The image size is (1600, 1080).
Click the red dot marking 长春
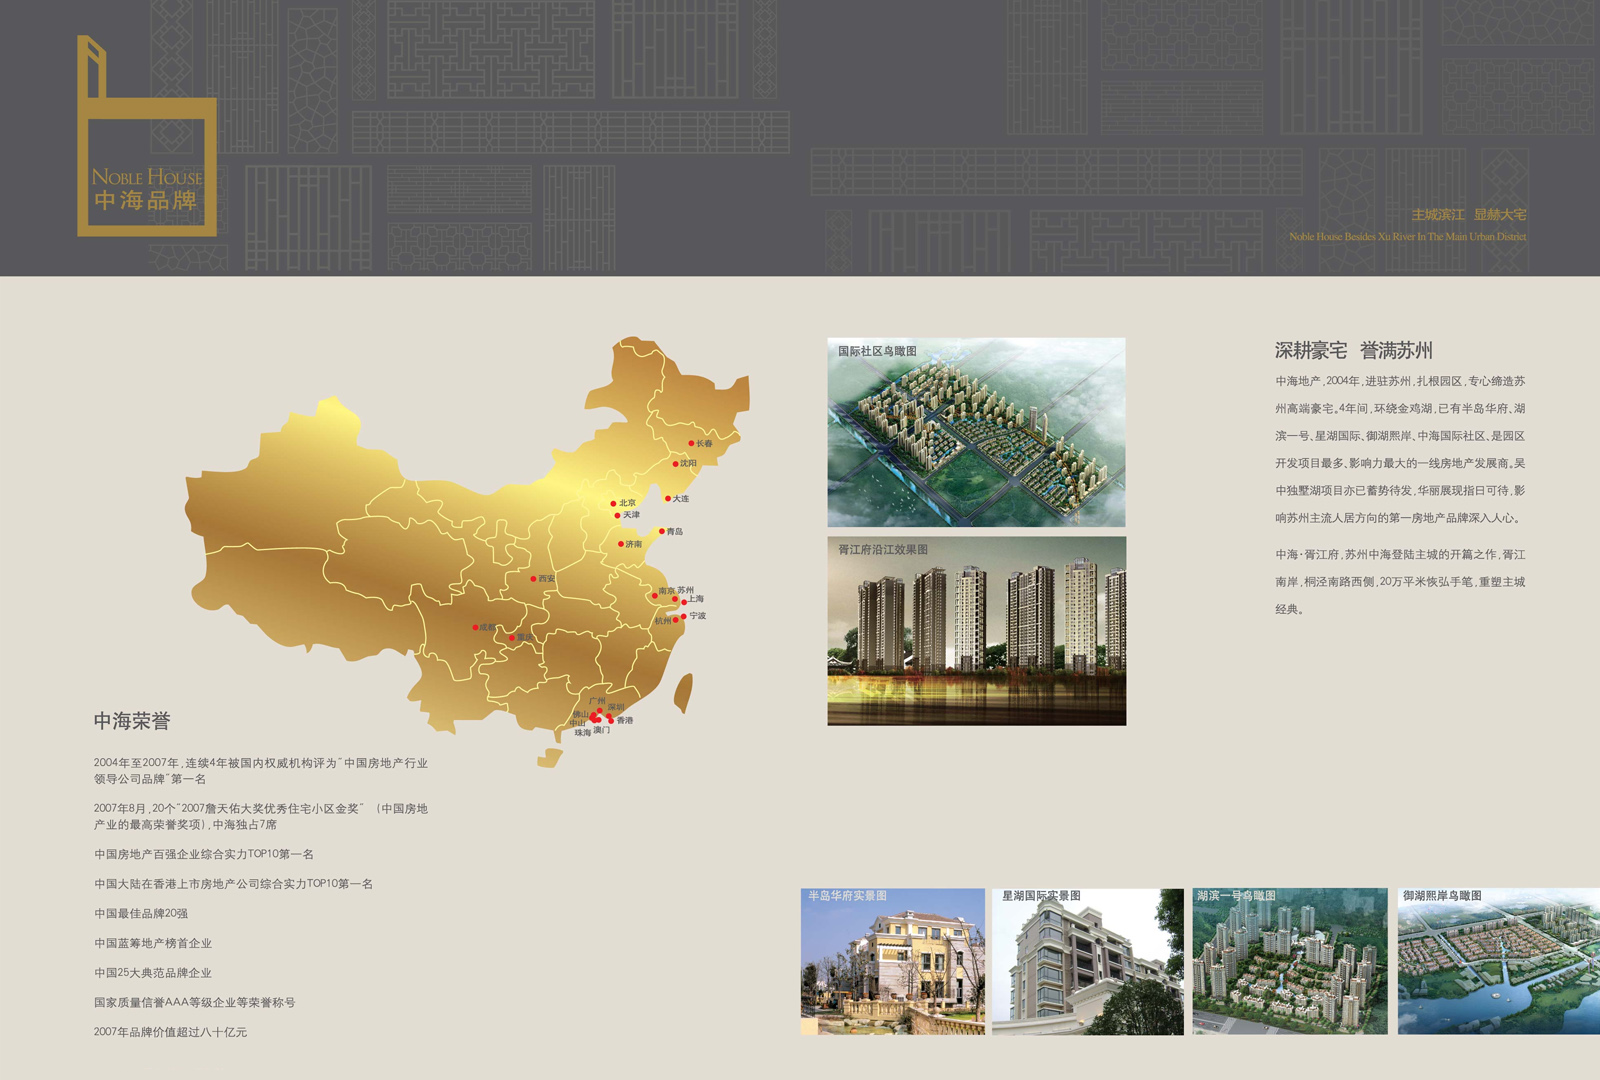click(x=691, y=443)
